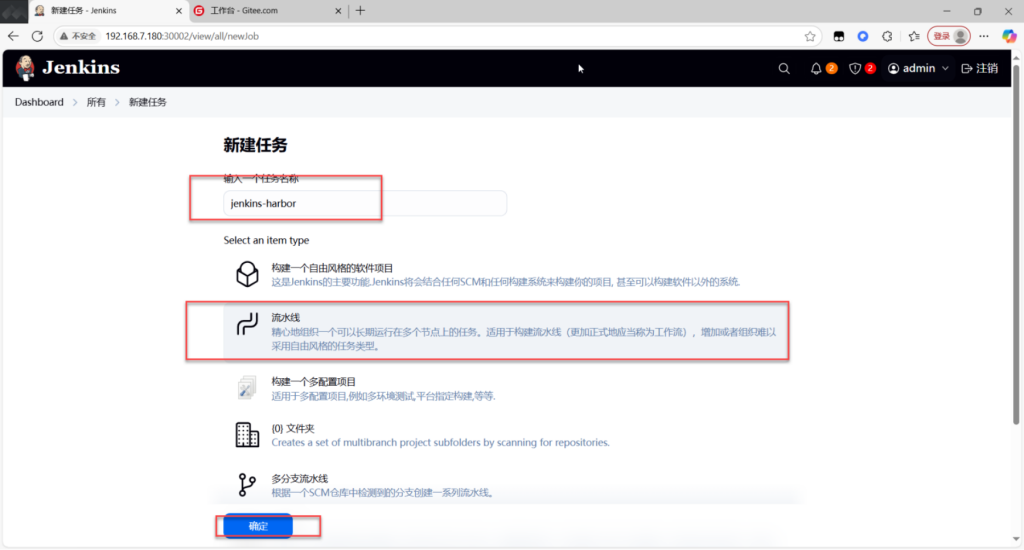
Task: Open the notifications bell icon
Action: (817, 69)
